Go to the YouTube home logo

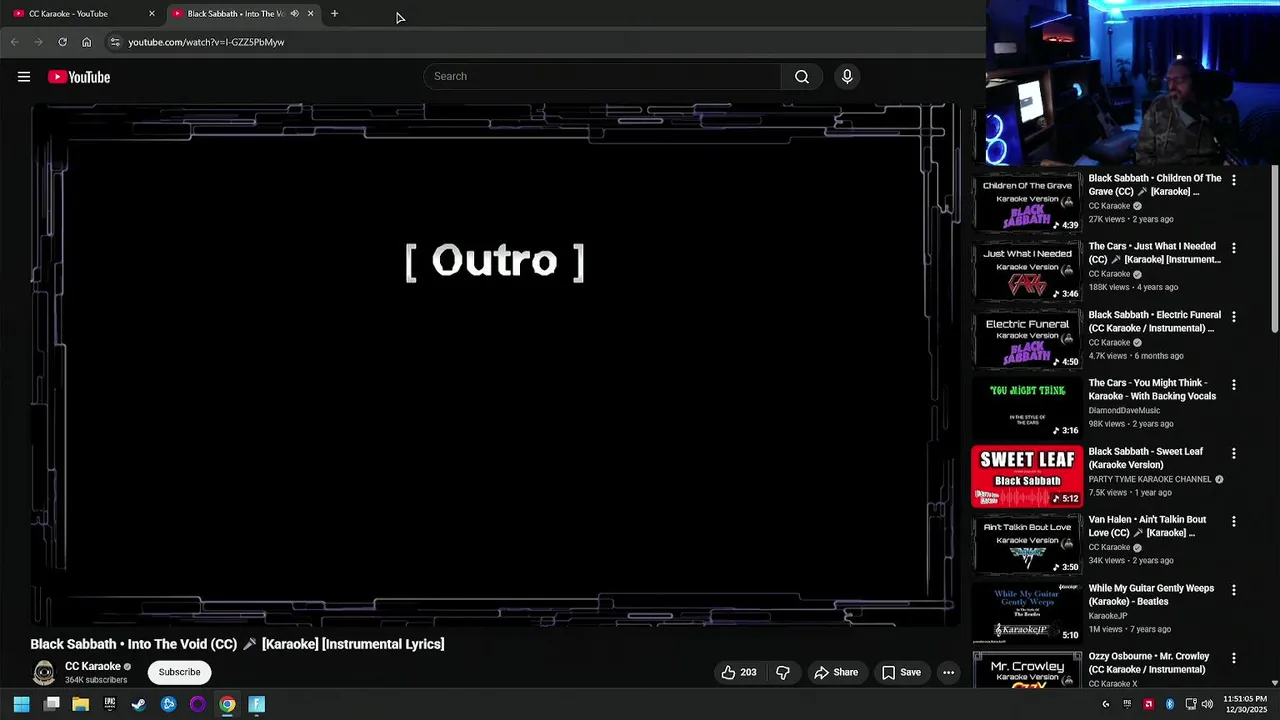[x=79, y=77]
